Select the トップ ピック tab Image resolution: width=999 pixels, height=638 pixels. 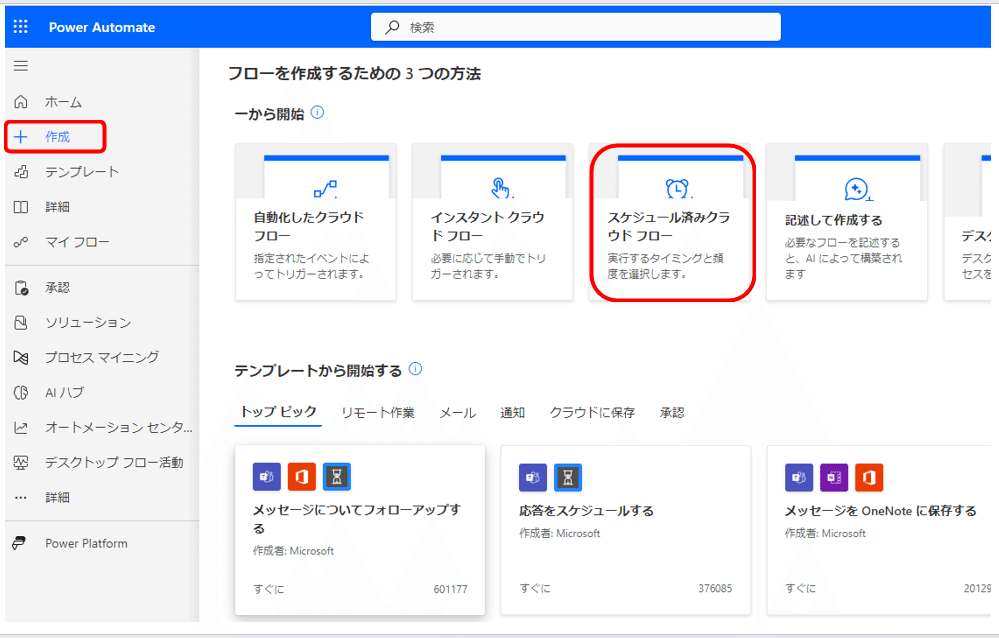click(x=278, y=412)
